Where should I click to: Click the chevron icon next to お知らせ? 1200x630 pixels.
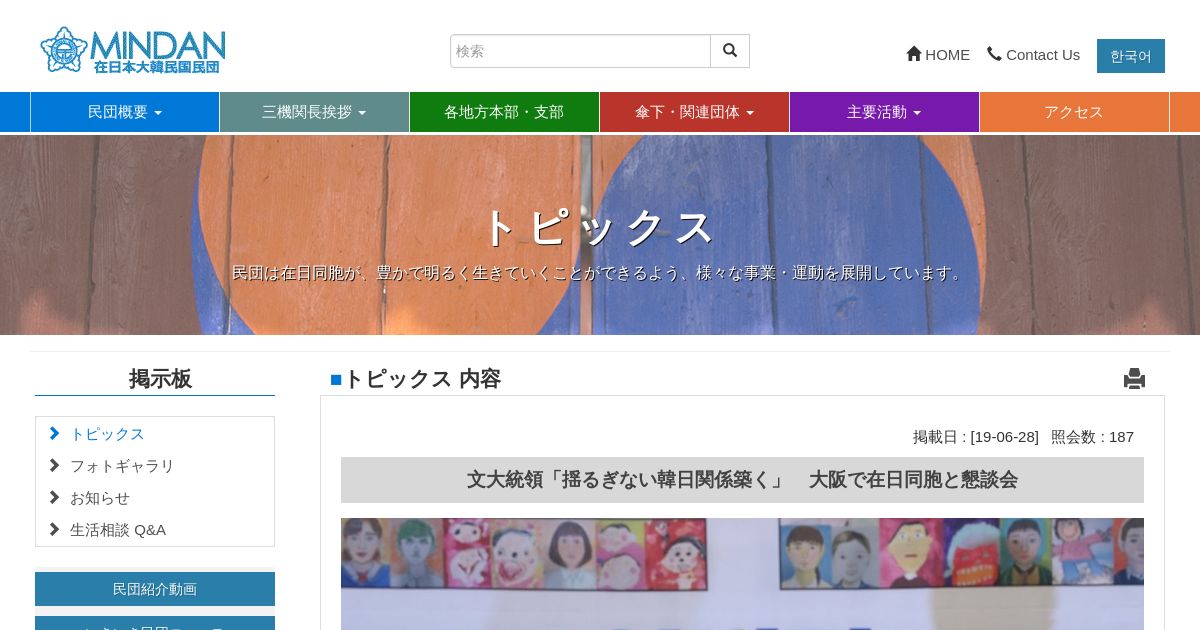[54, 498]
